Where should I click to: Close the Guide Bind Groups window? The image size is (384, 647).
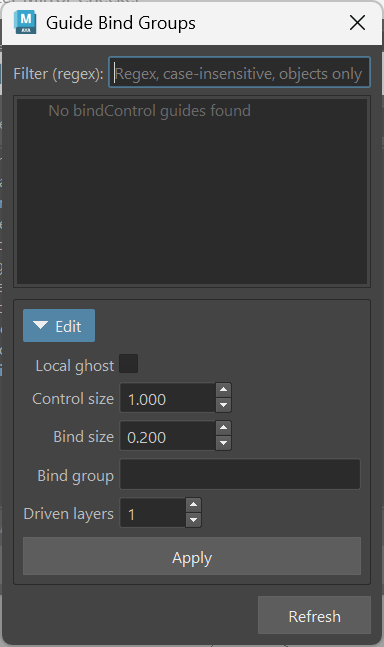[357, 23]
